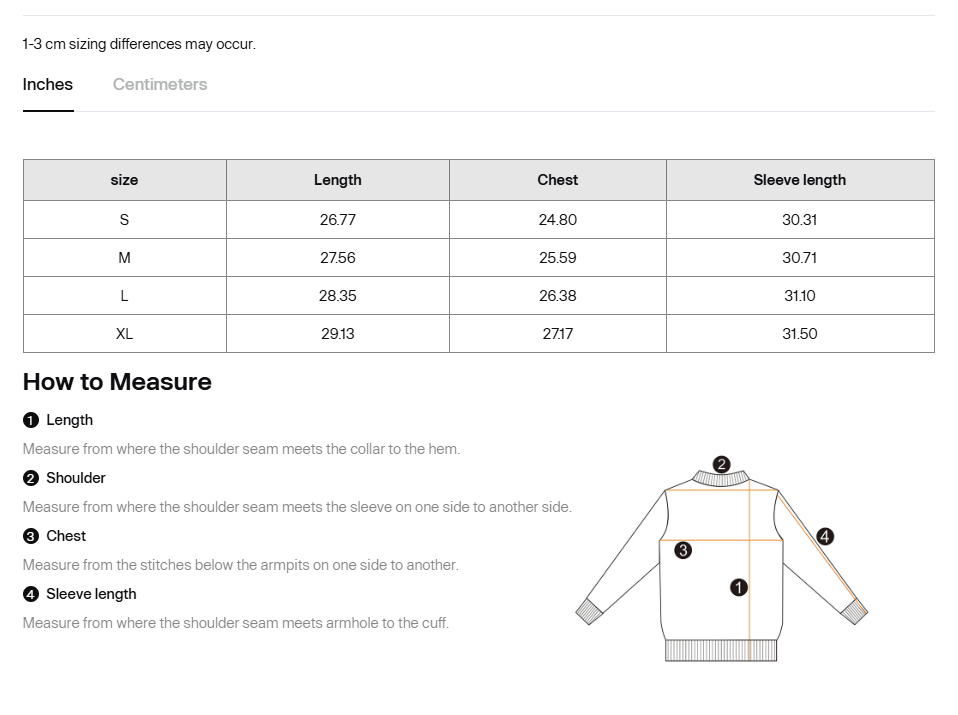The image size is (958, 715).
Task: Click the sweater measurement diagram hem
Action: tap(721, 650)
